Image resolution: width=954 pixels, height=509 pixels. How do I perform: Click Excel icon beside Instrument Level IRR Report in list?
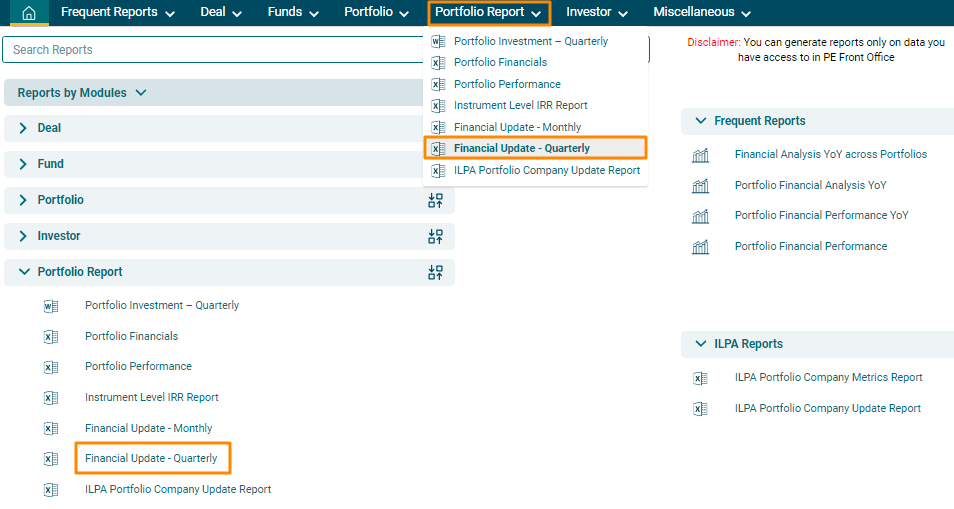tap(52, 398)
